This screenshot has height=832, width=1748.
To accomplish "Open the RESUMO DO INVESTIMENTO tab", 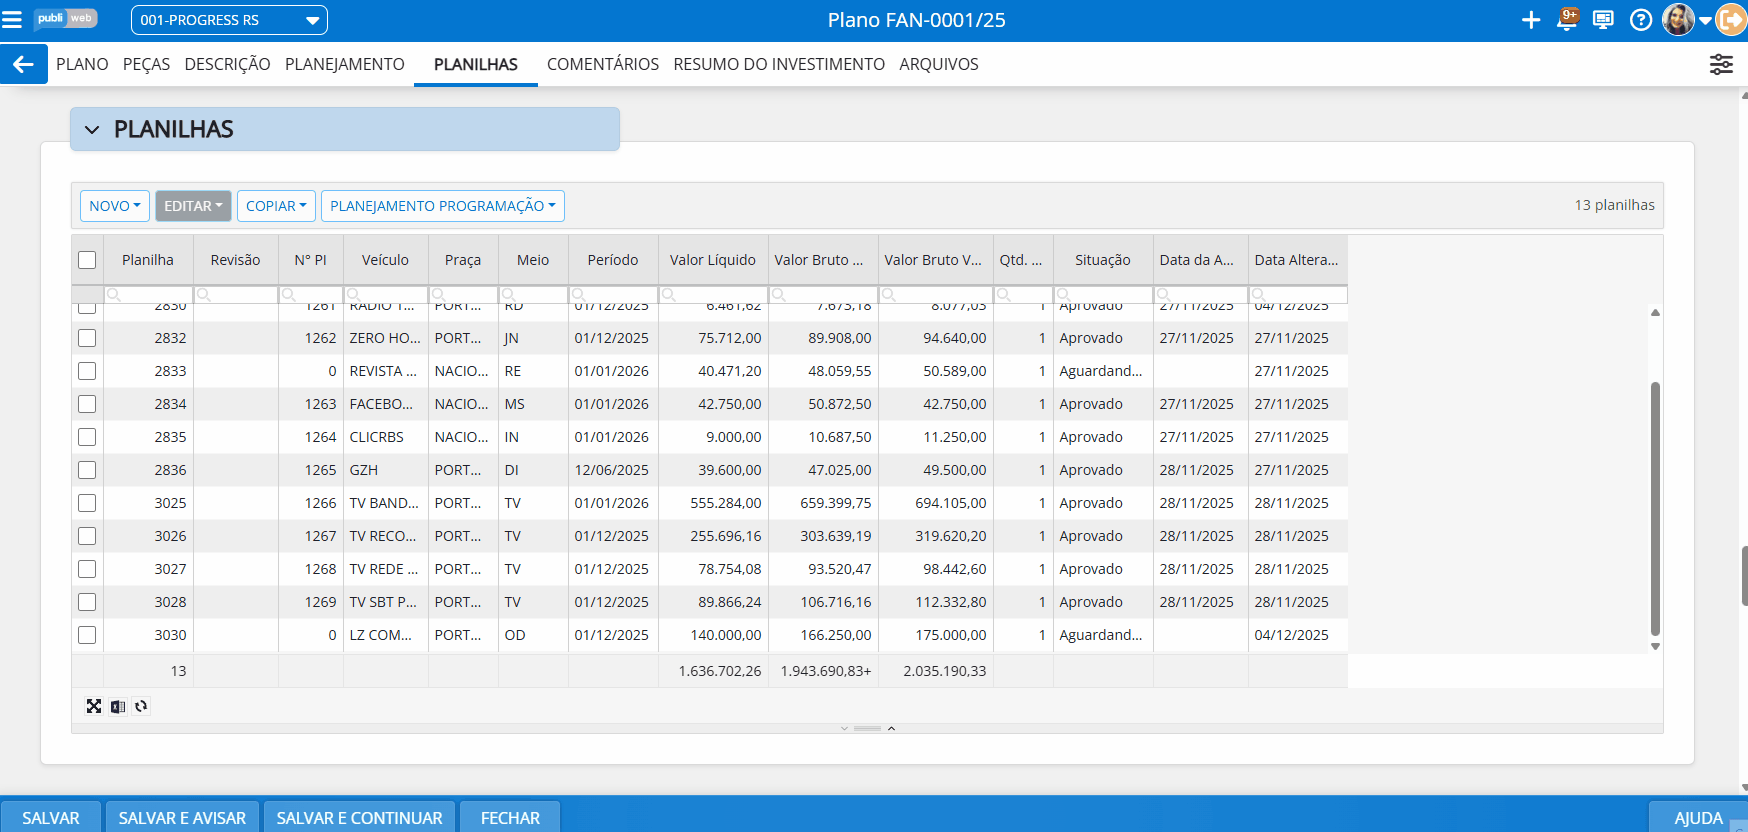I will (x=778, y=64).
